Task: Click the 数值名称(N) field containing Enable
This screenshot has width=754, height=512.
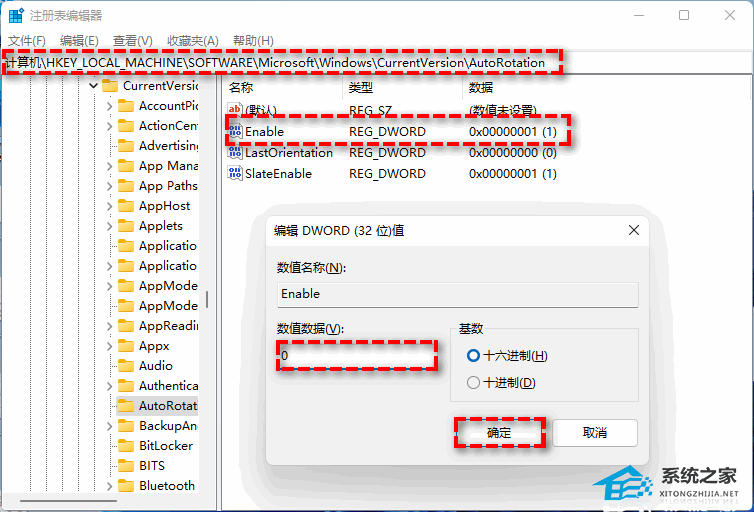Action: click(458, 294)
